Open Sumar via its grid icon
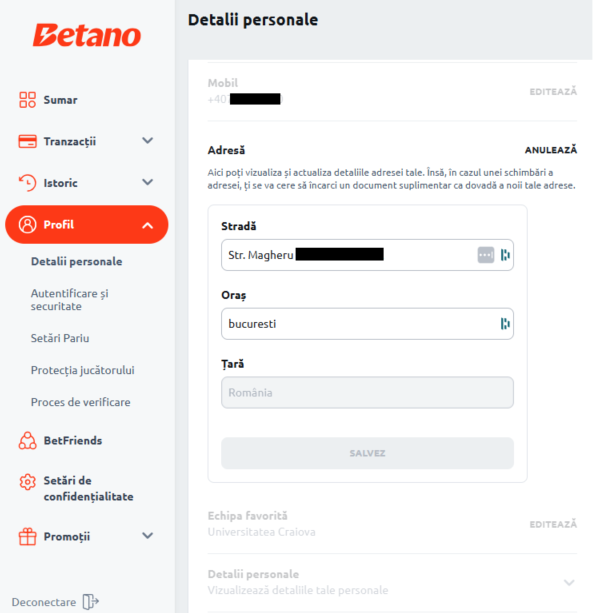 click(27, 100)
